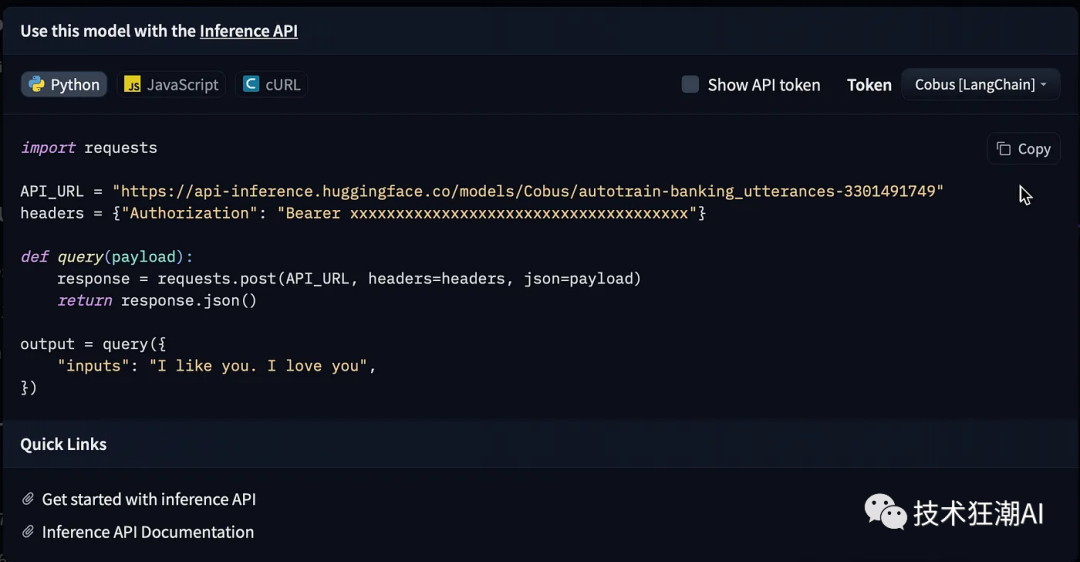Click the requests.post call line
The height and width of the screenshot is (562, 1080).
pyautogui.click(x=349, y=279)
